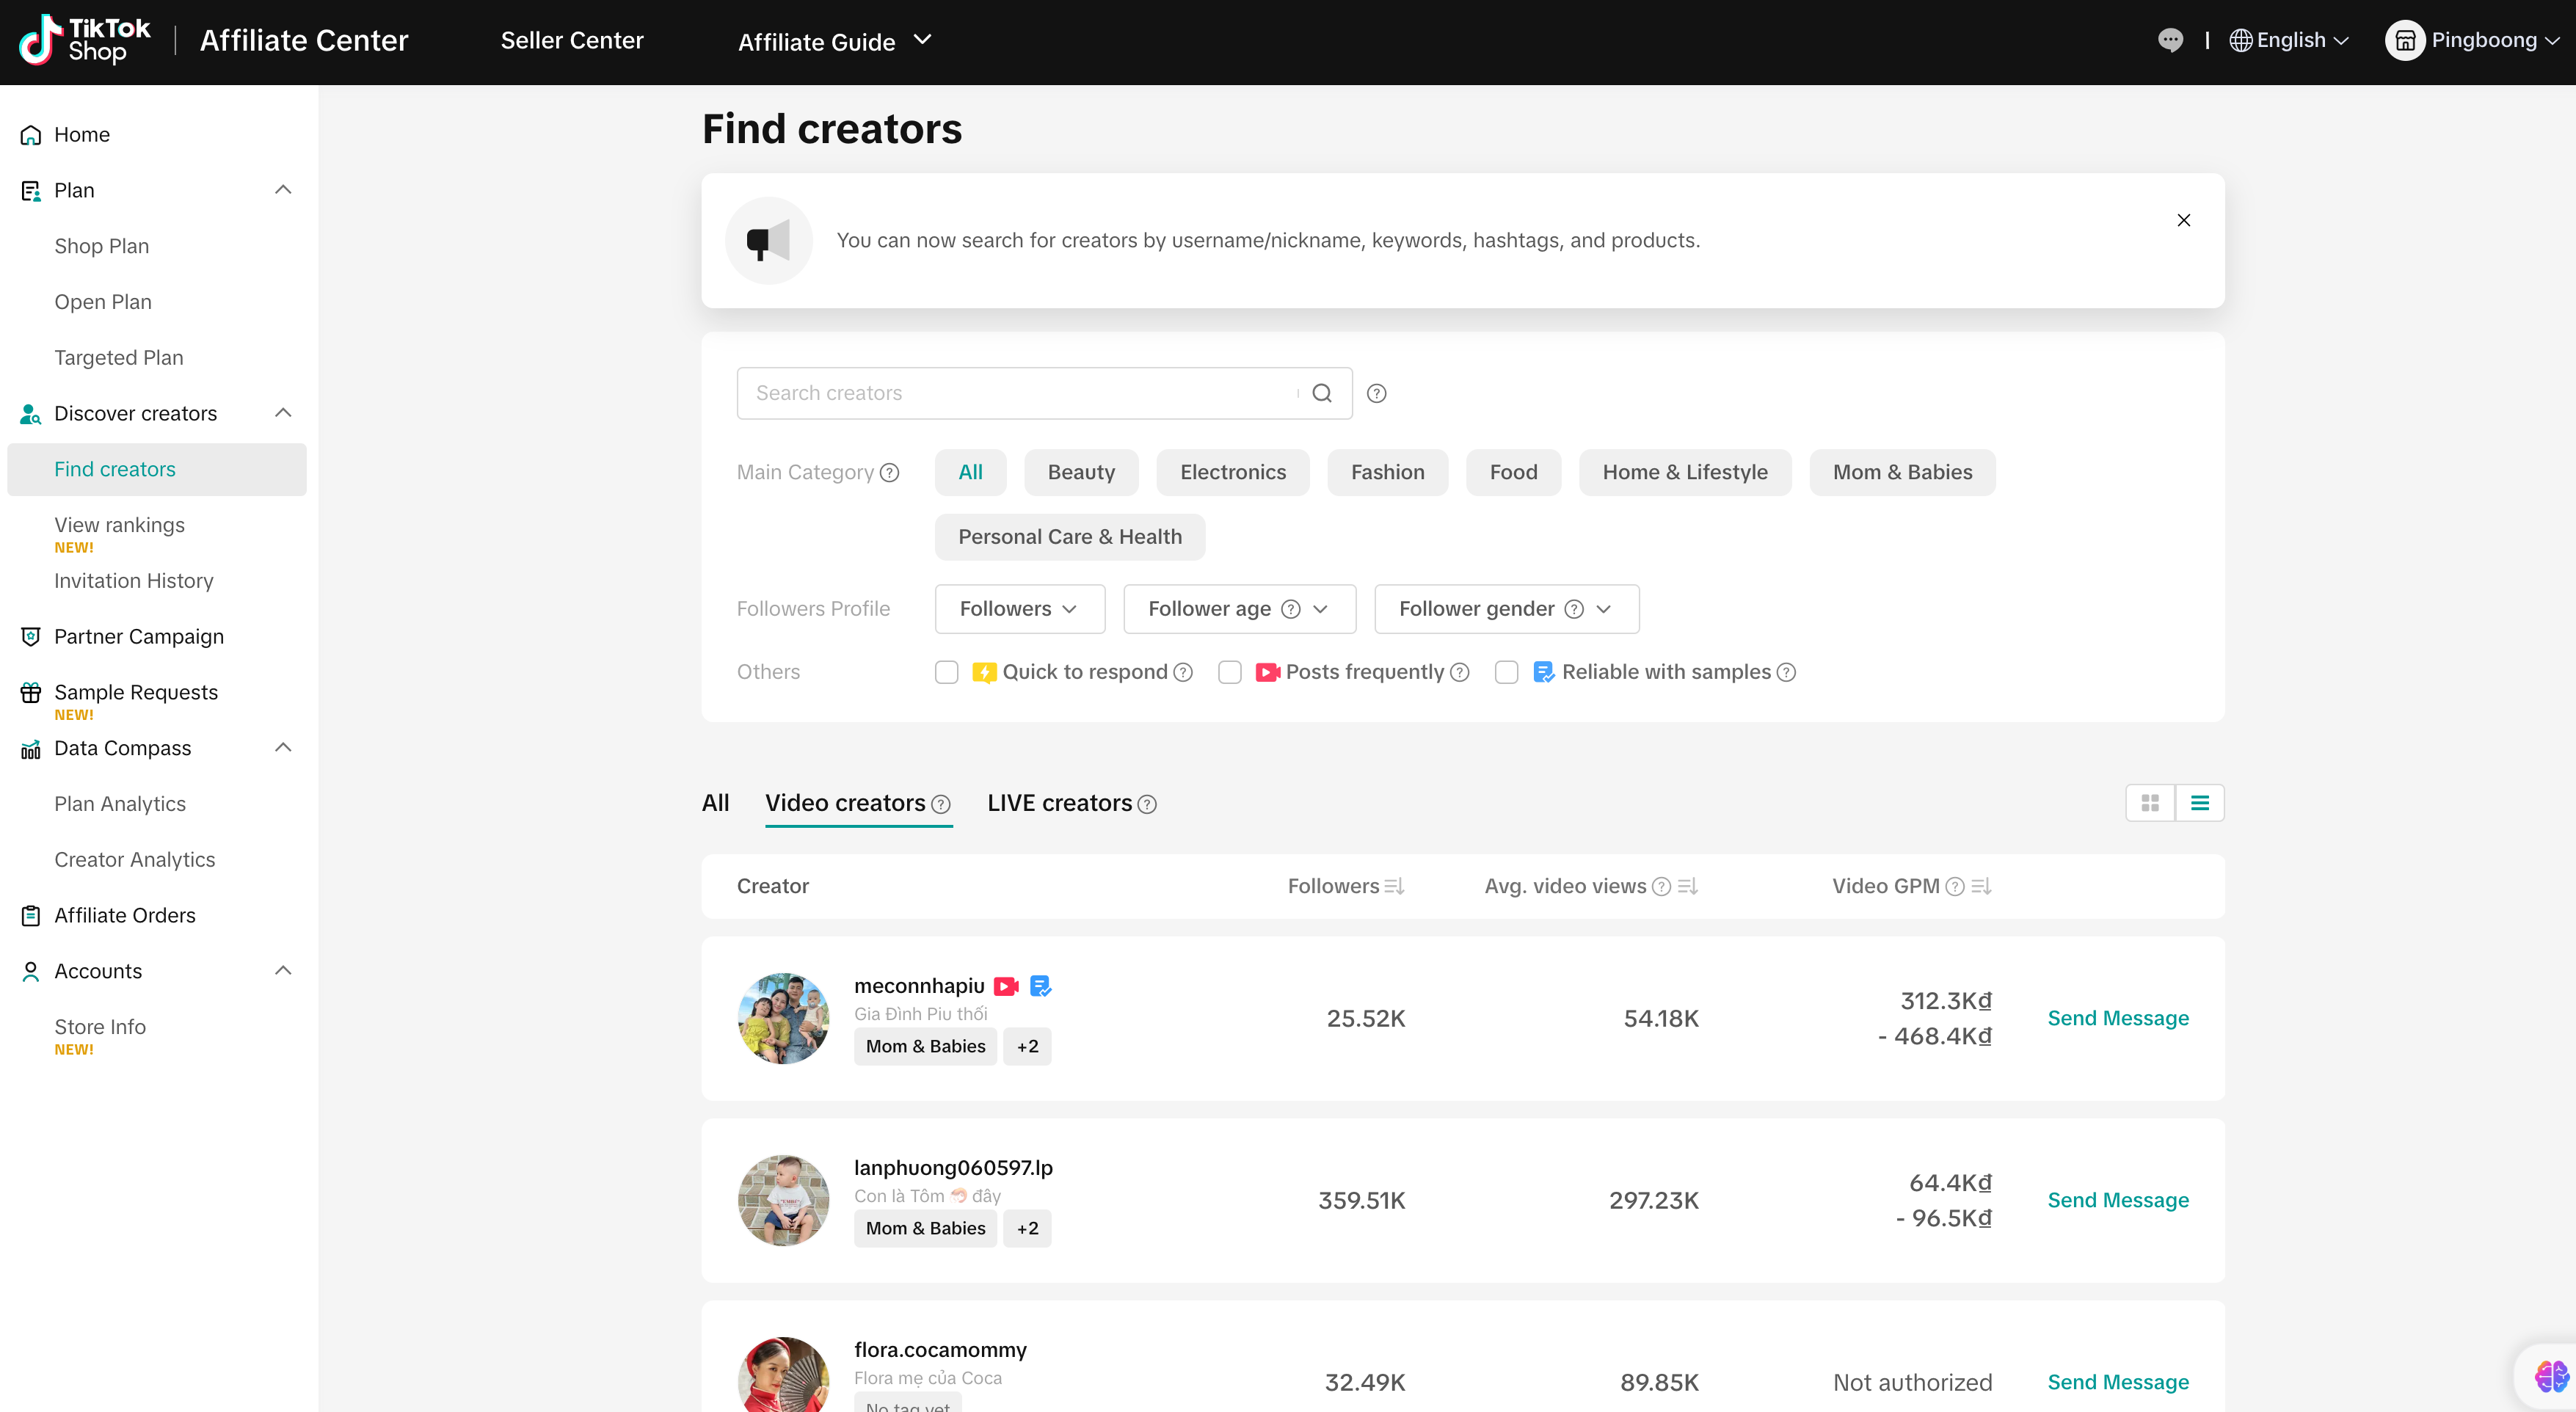Open View rankings in sidebar
The image size is (2576, 1412).
click(119, 525)
